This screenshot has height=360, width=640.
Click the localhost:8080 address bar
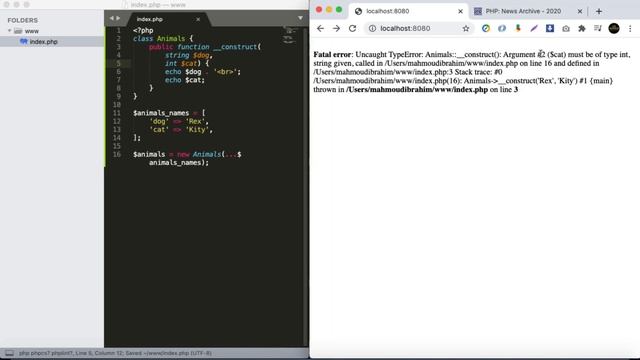418,28
